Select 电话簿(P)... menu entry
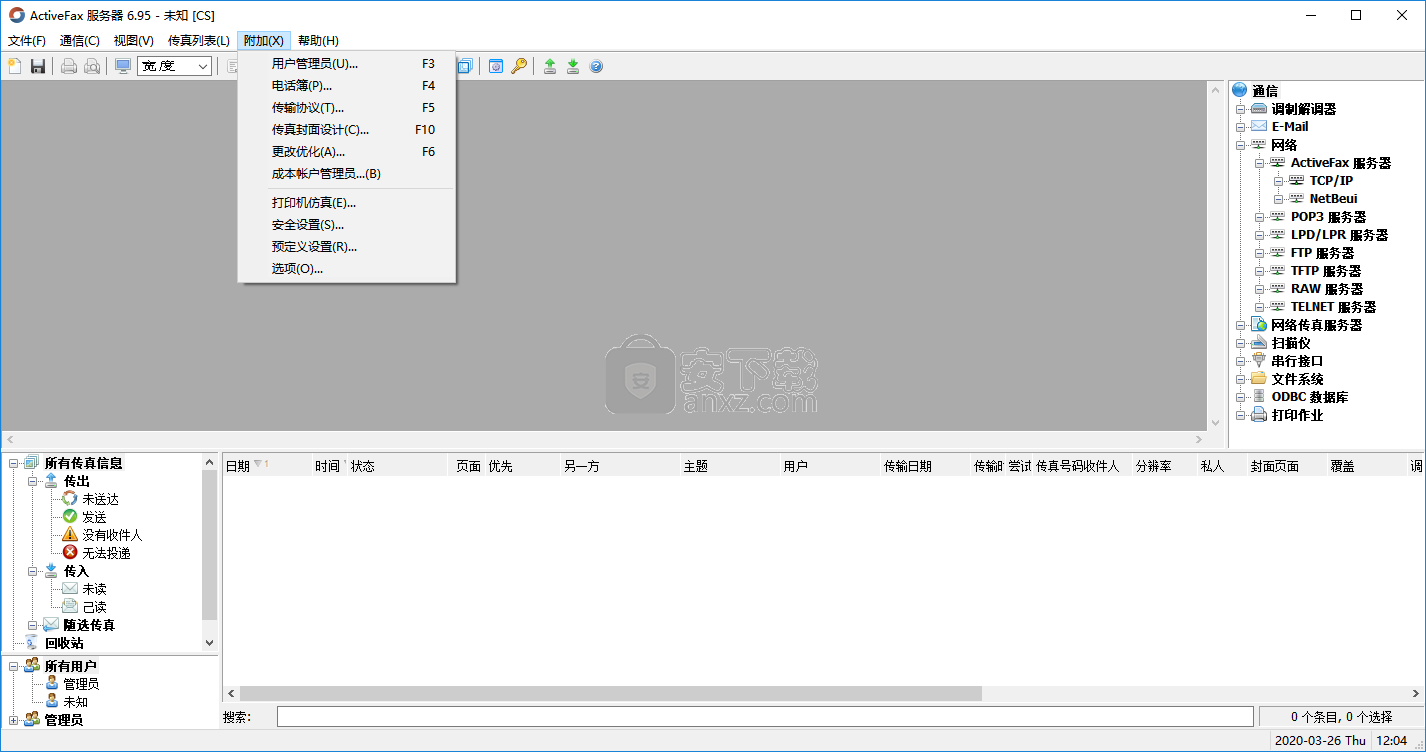The image size is (1426, 752). (x=347, y=86)
